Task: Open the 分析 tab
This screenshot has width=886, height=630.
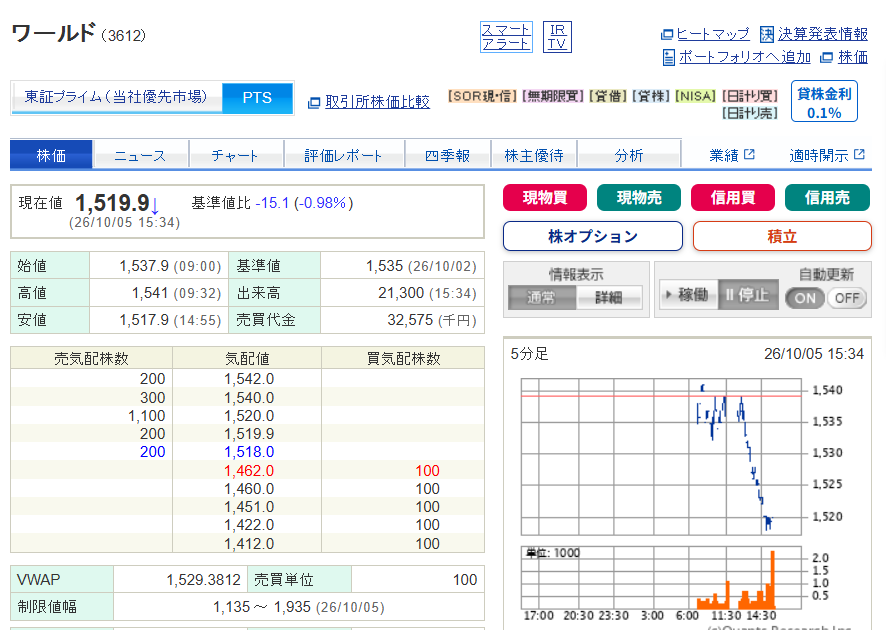Action: click(629, 155)
